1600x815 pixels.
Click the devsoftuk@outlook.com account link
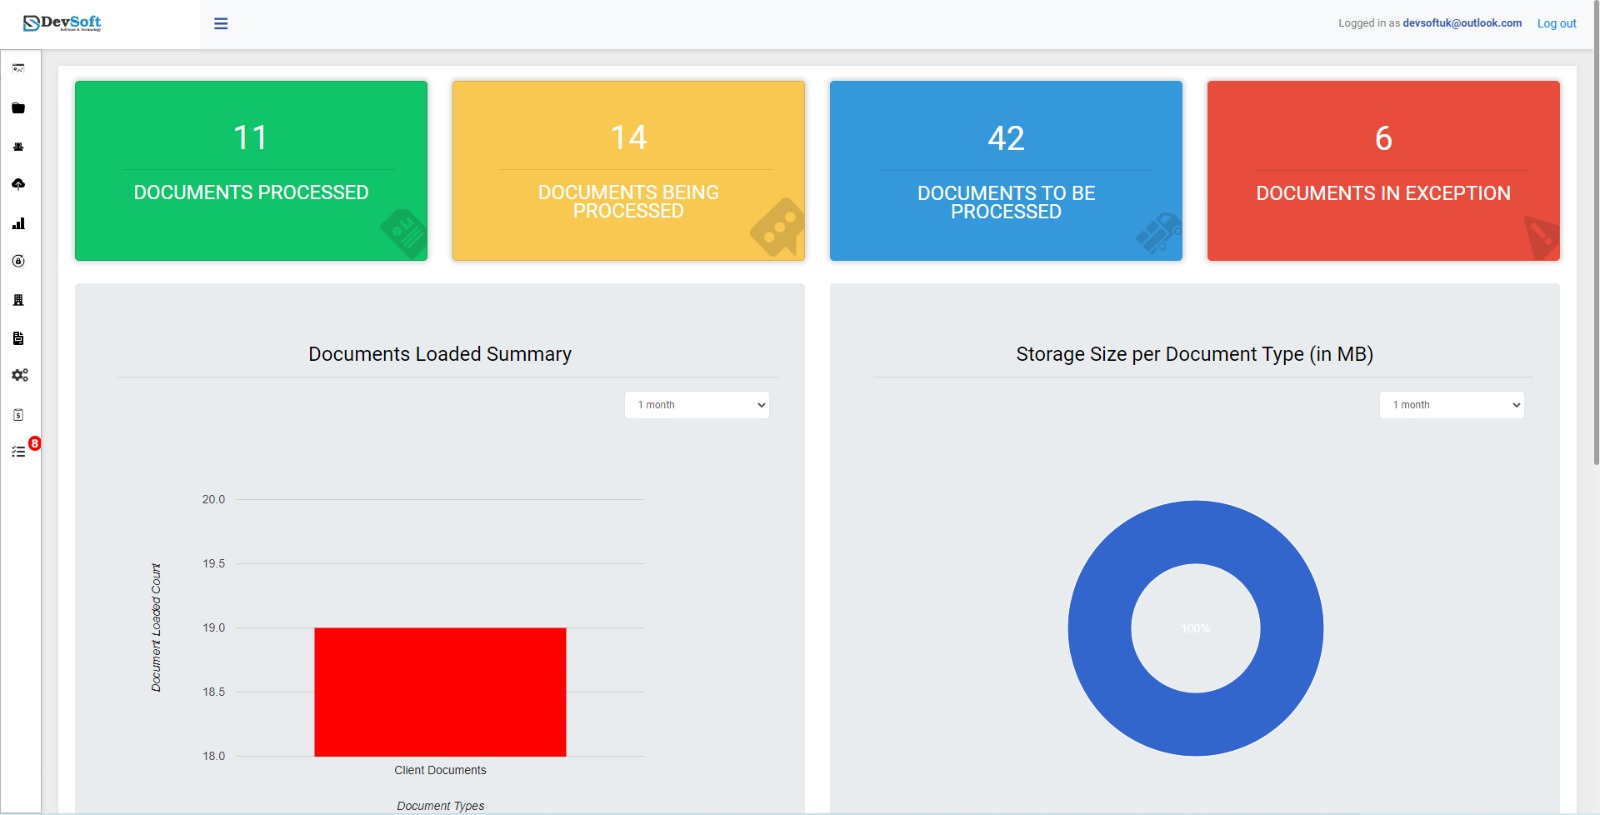(1461, 23)
